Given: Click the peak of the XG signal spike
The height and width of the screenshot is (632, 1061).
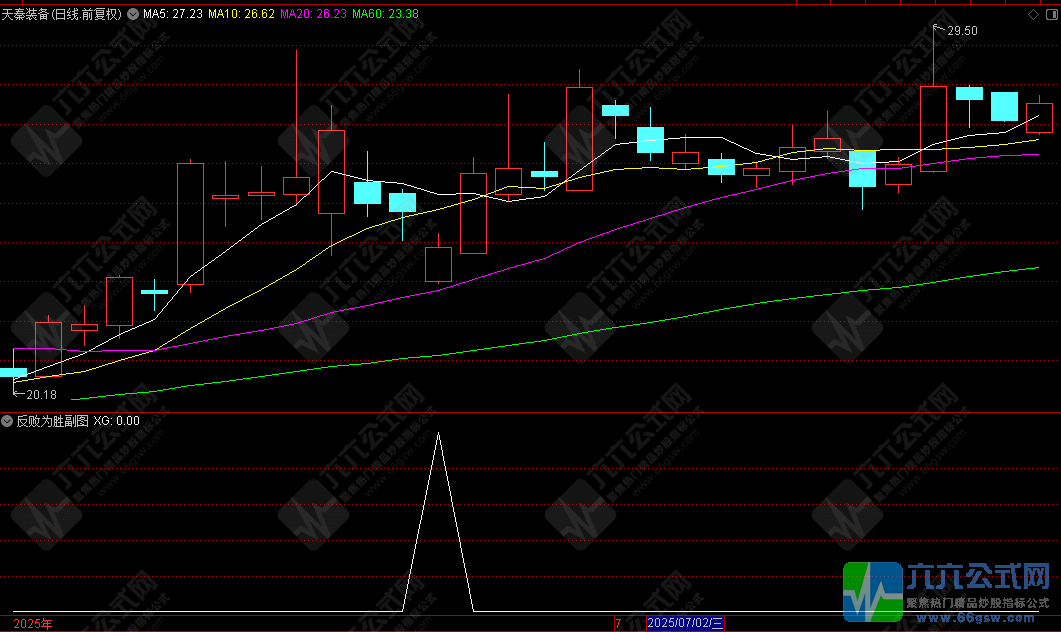Looking at the screenshot, I should 437,433.
